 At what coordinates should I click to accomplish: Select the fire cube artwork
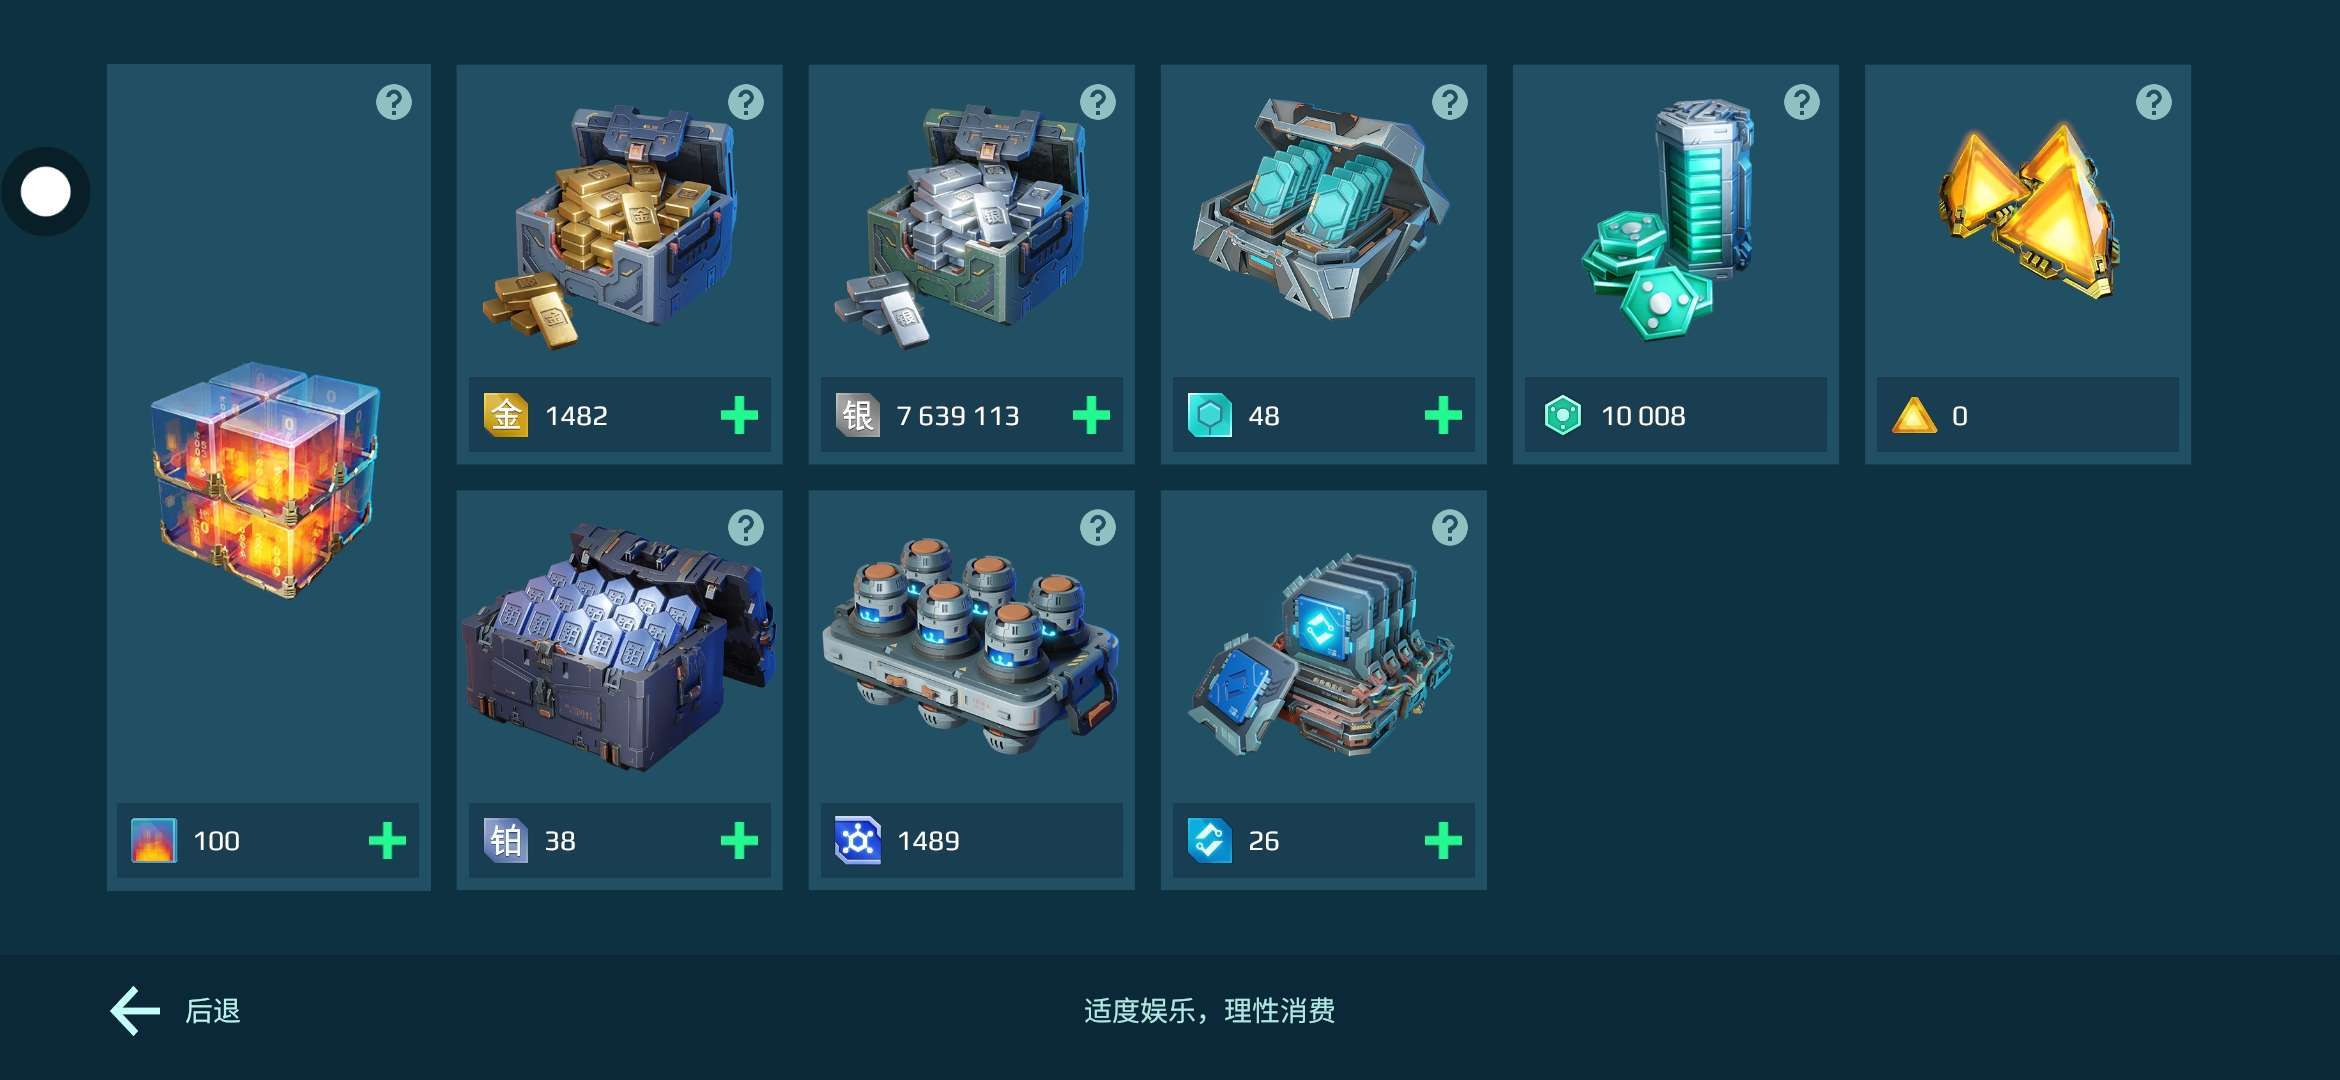266,480
